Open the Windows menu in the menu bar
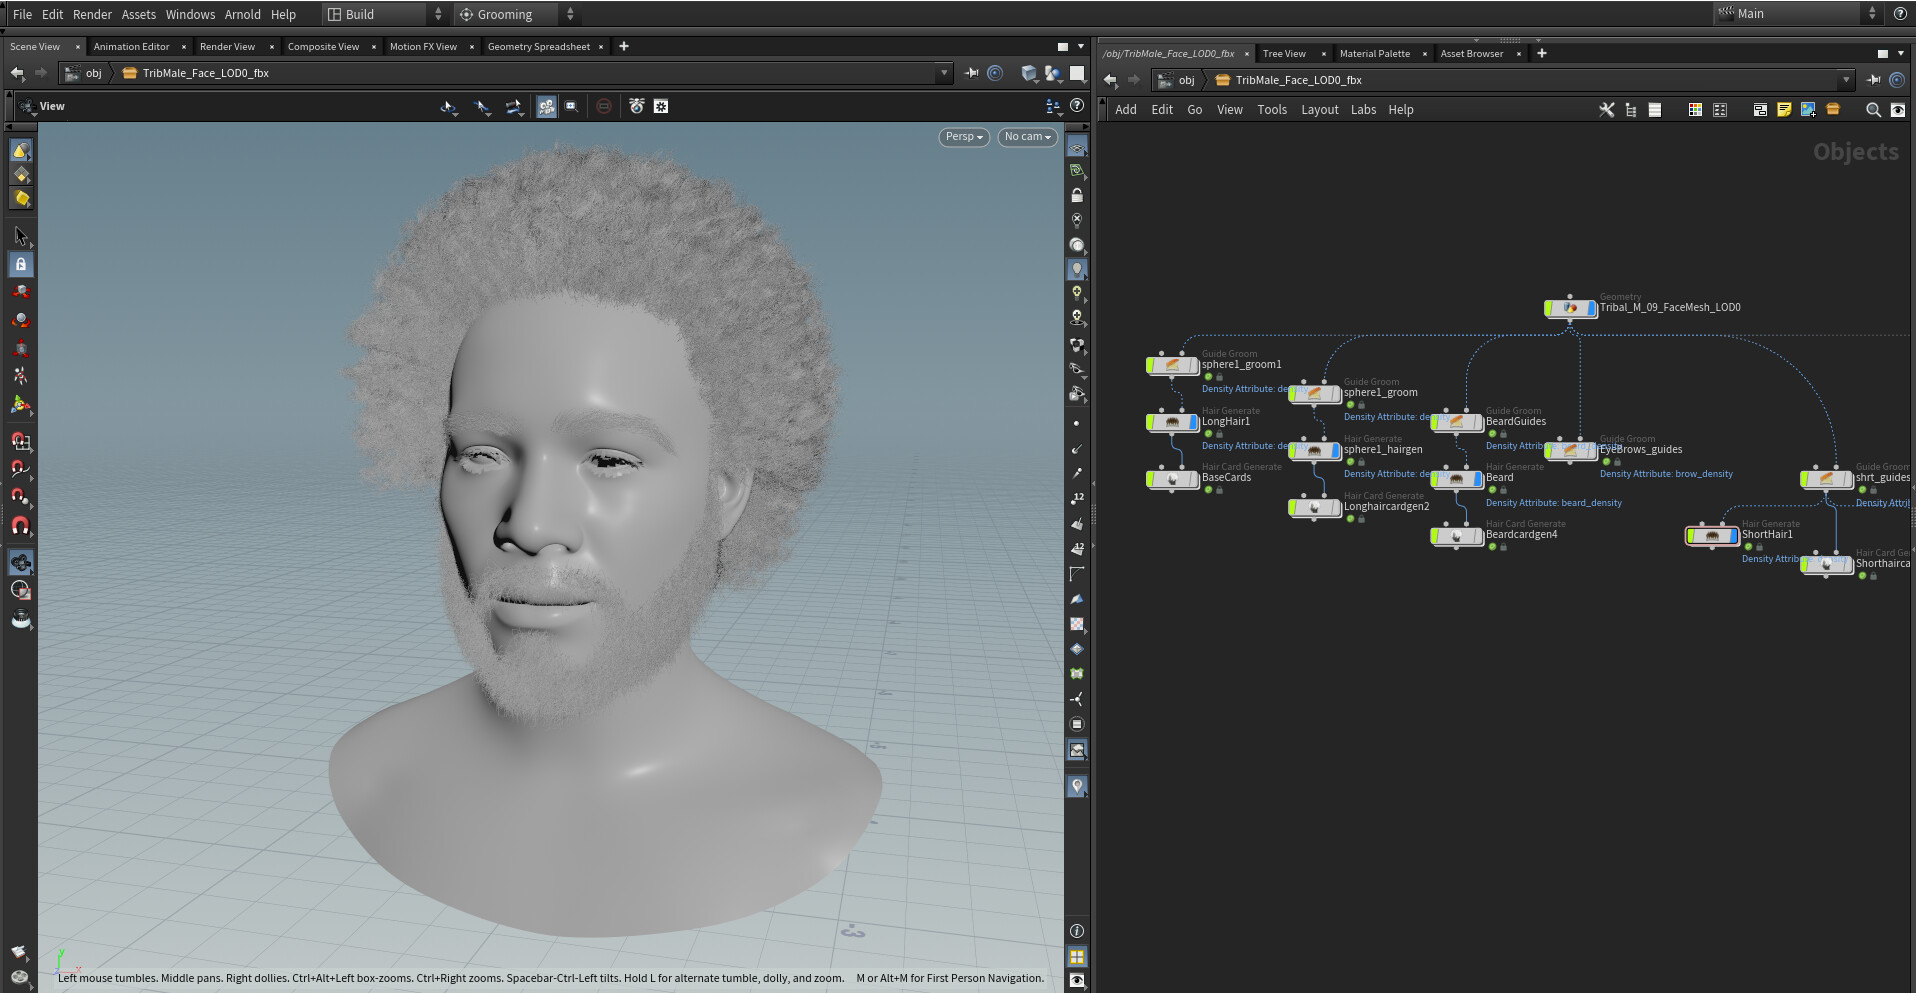 click(x=190, y=14)
